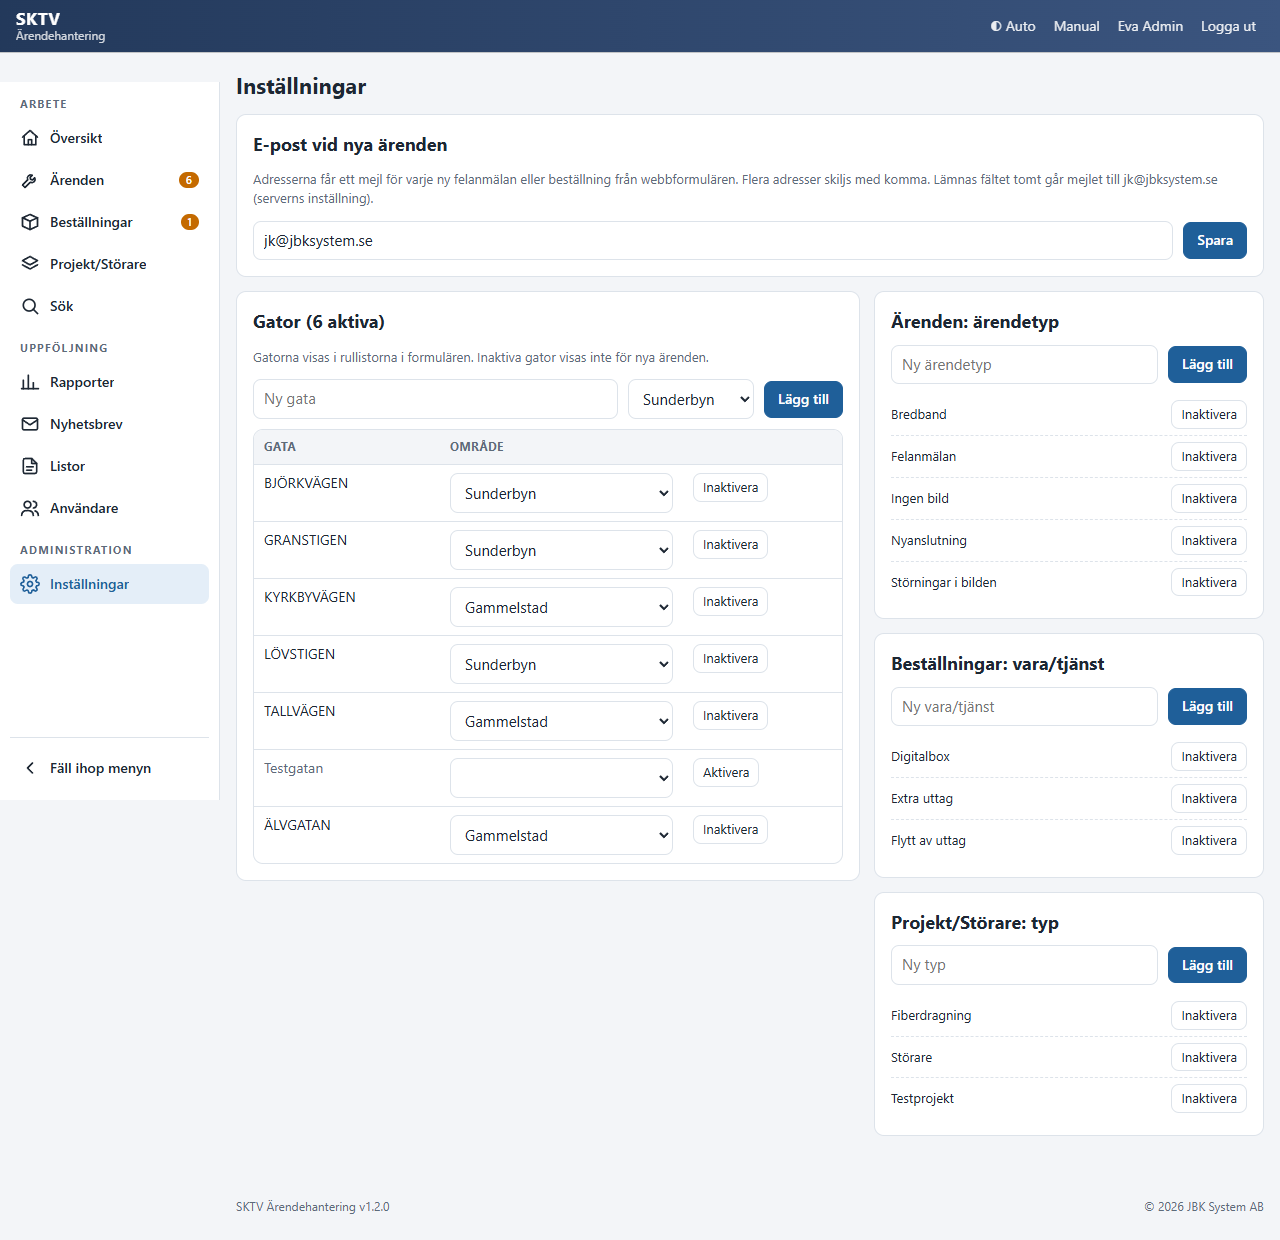
Task: Click the Sök magnifier icon
Action: click(30, 306)
